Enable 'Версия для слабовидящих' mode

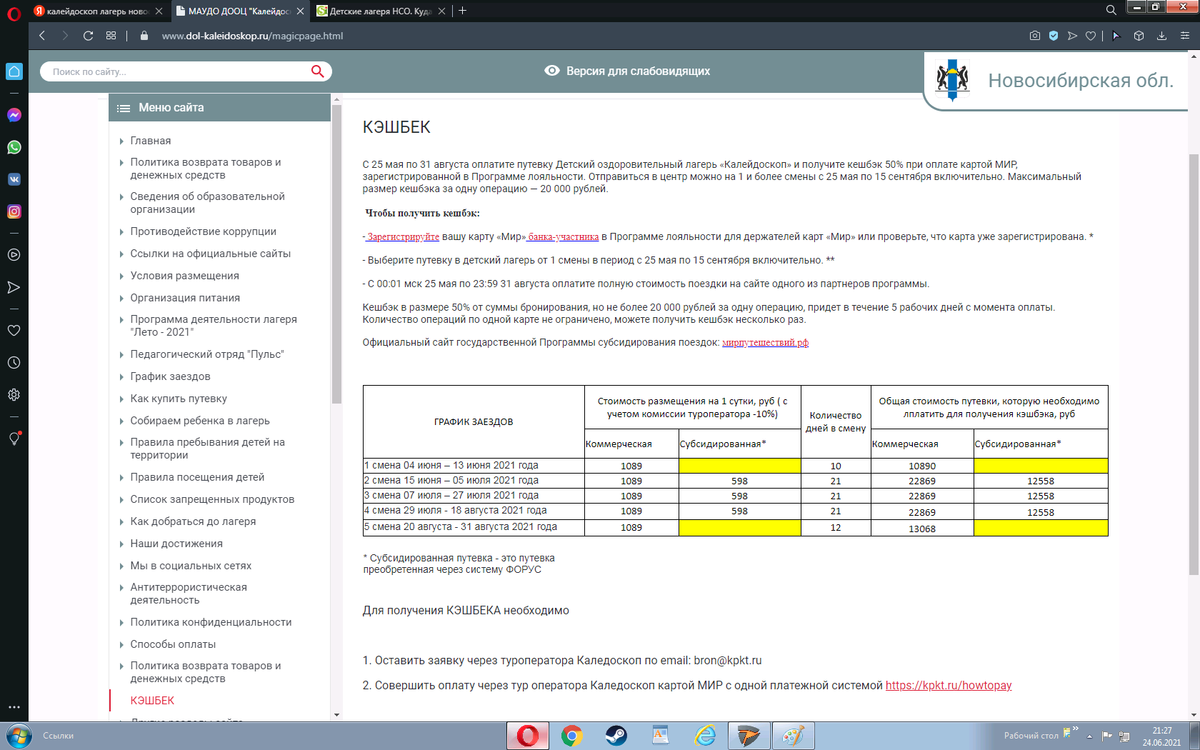pyautogui.click(x=627, y=71)
